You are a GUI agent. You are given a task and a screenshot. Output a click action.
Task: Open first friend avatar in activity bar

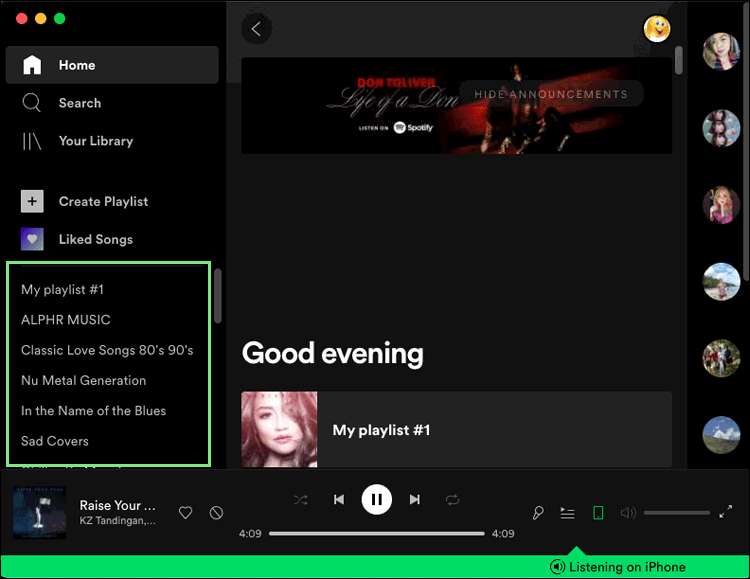coord(721,51)
